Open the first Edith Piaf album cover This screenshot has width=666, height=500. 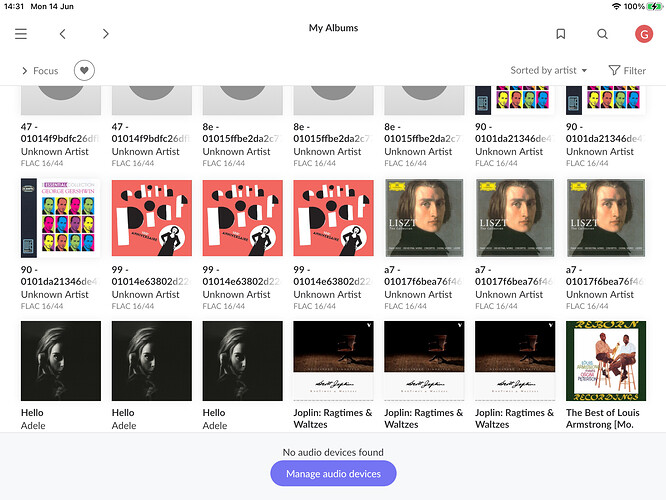click(152, 218)
